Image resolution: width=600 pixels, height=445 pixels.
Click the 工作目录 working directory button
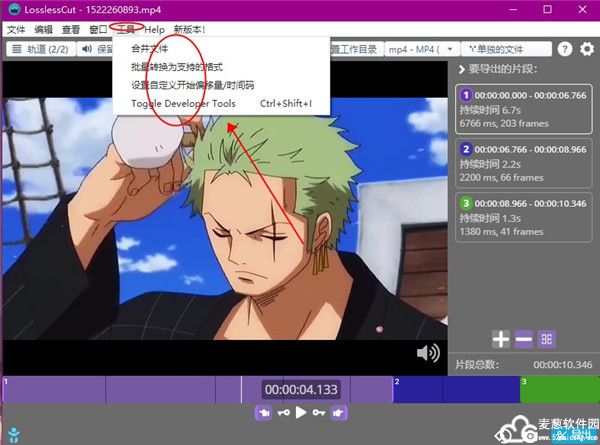pos(356,49)
